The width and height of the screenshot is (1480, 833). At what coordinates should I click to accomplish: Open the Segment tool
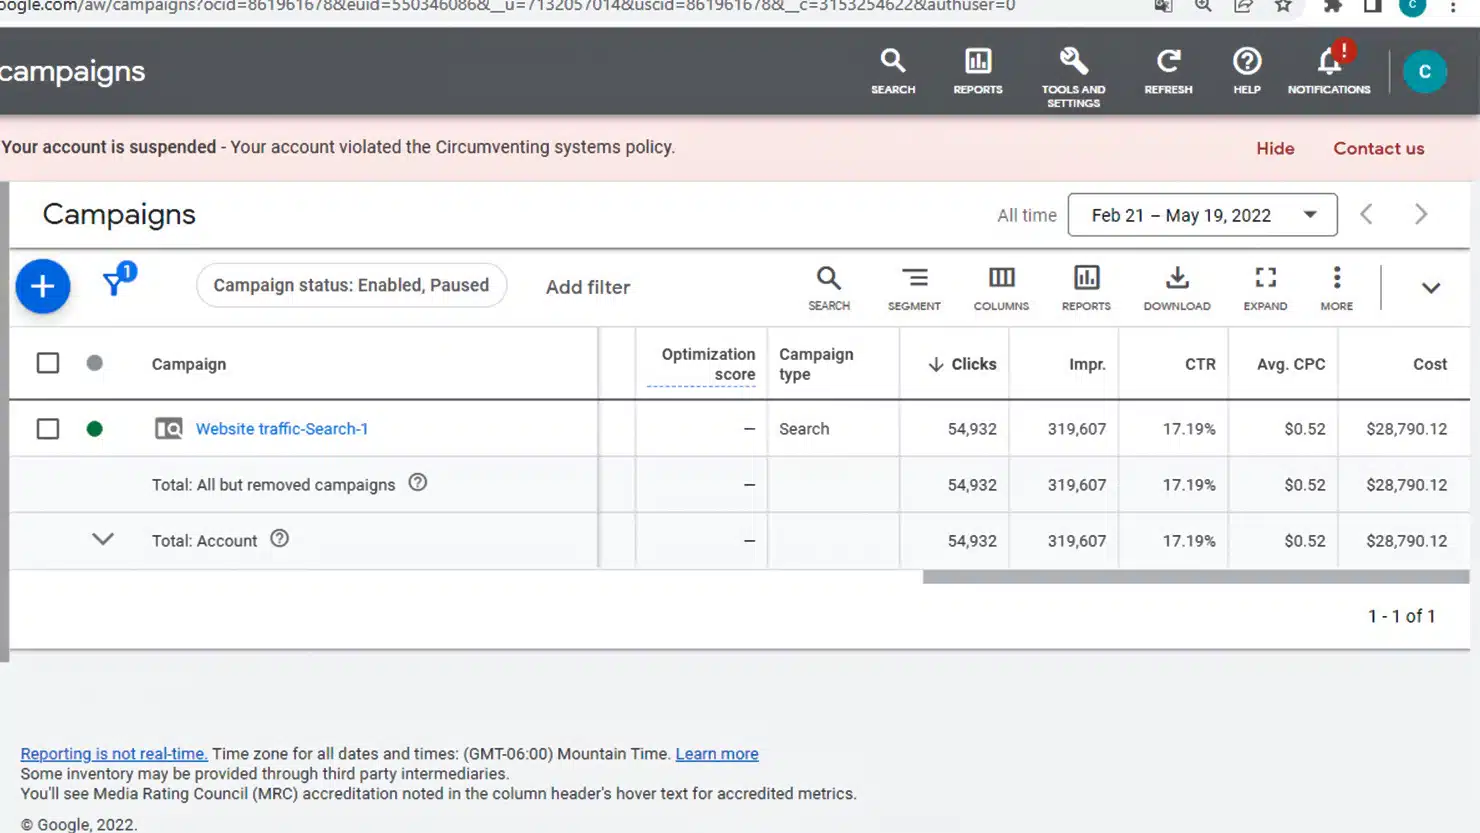coord(914,288)
